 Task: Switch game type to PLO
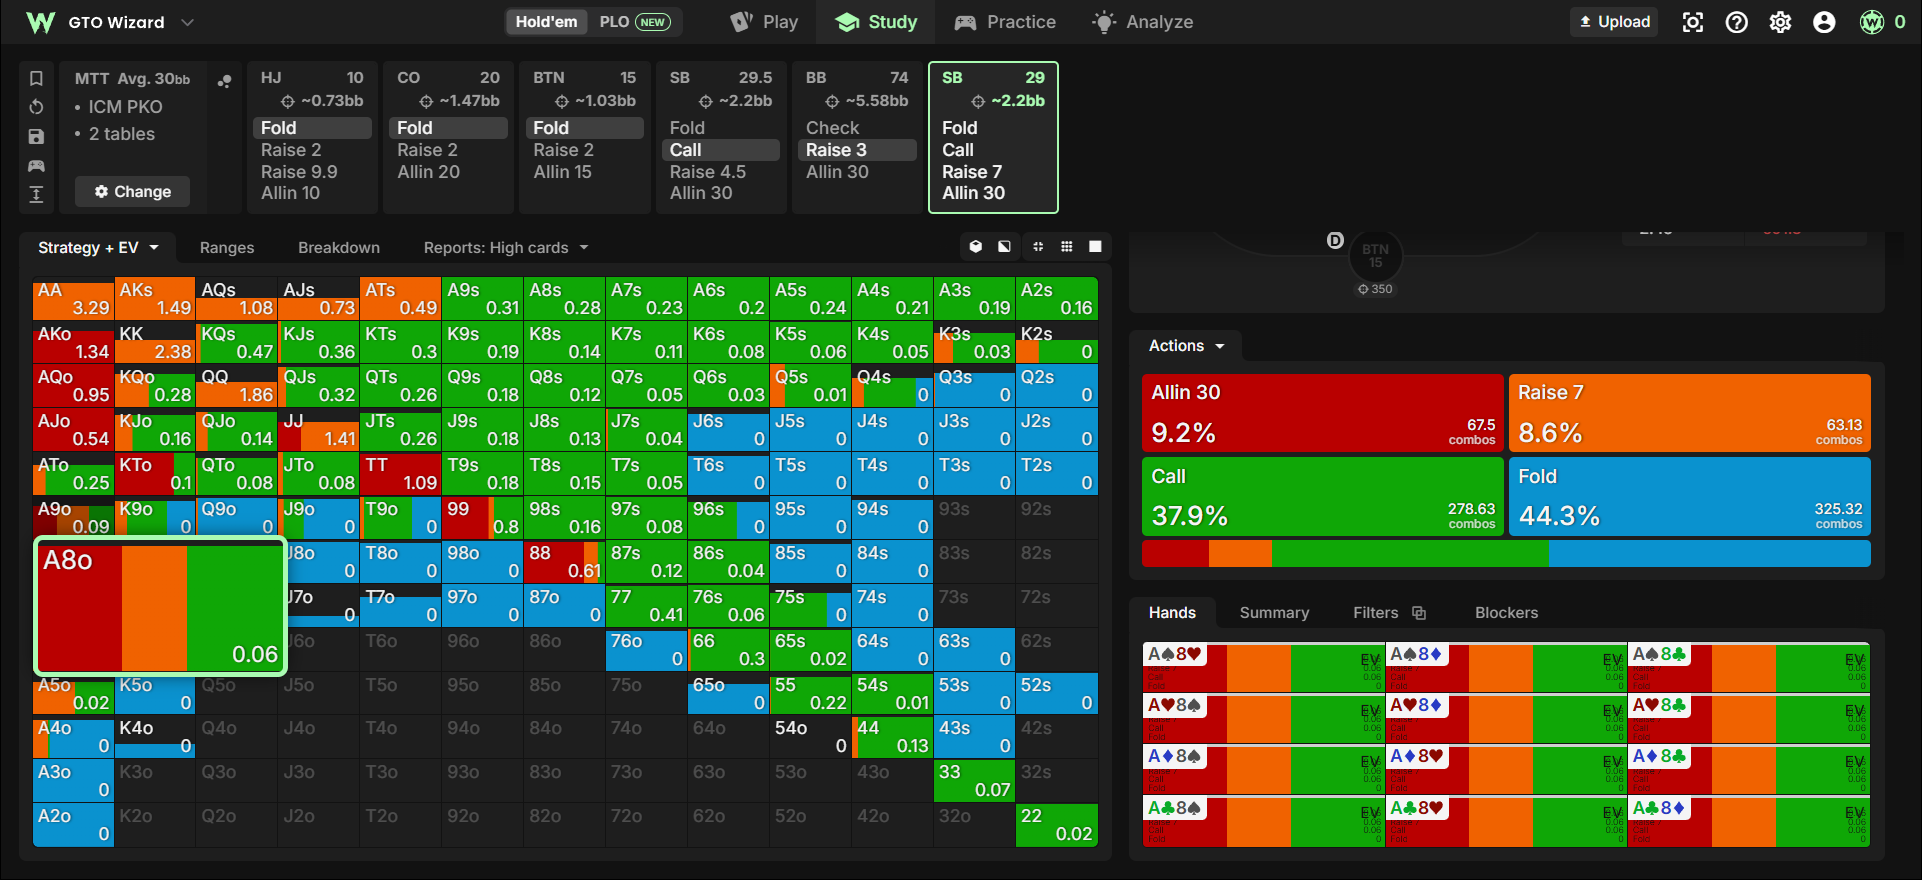tap(635, 22)
